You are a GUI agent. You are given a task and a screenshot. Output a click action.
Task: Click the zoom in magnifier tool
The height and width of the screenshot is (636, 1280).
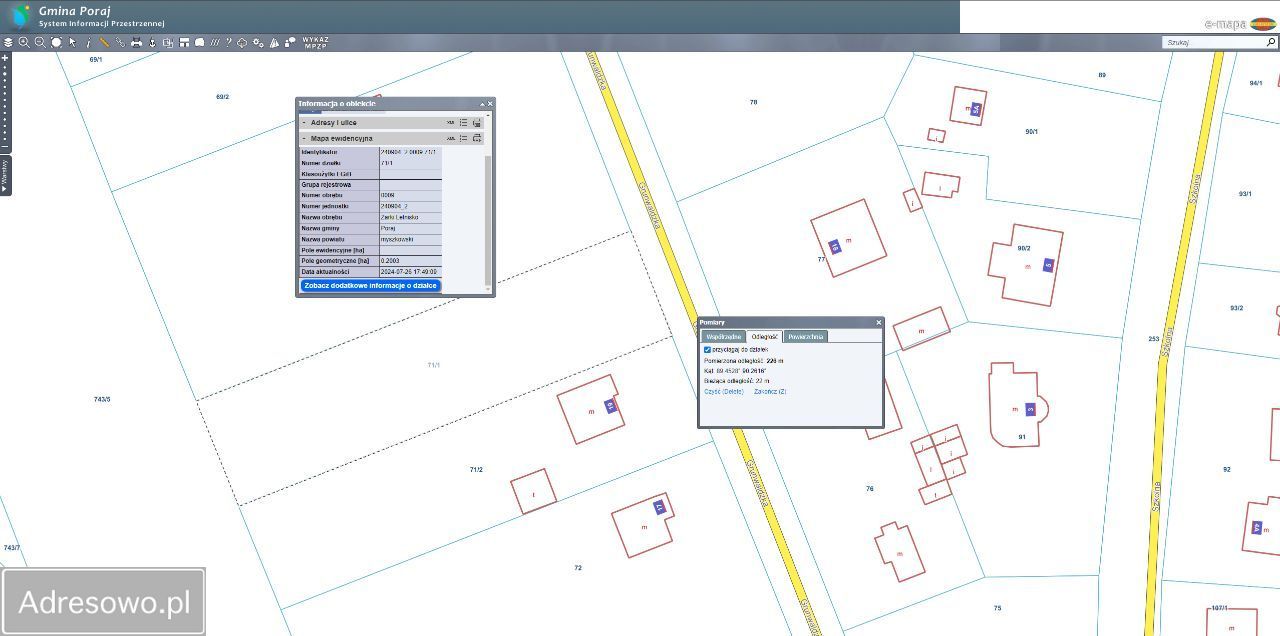[x=24, y=42]
